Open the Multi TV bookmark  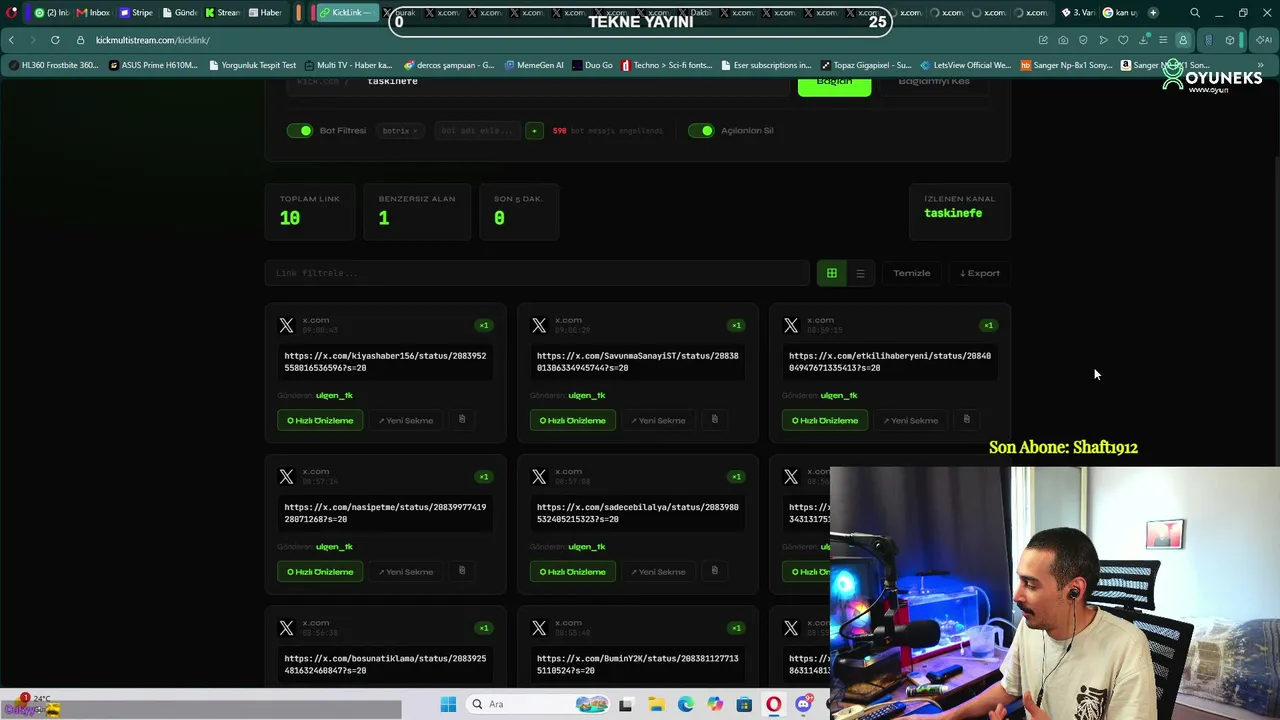[347, 65]
